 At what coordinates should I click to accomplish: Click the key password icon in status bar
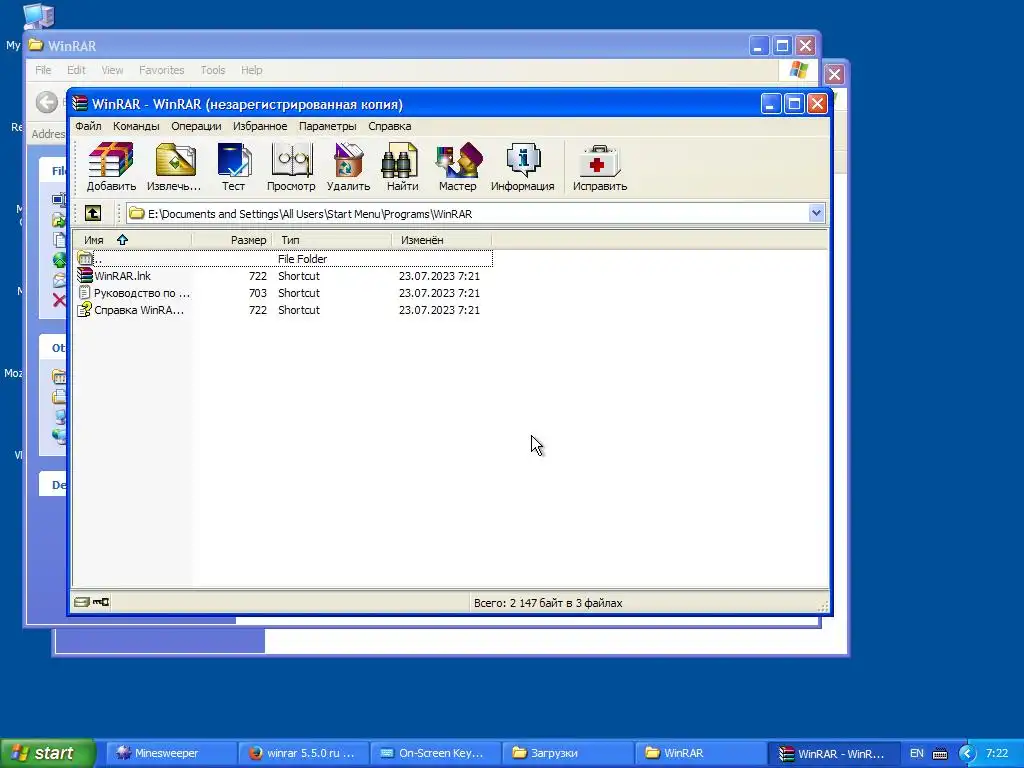tap(101, 602)
